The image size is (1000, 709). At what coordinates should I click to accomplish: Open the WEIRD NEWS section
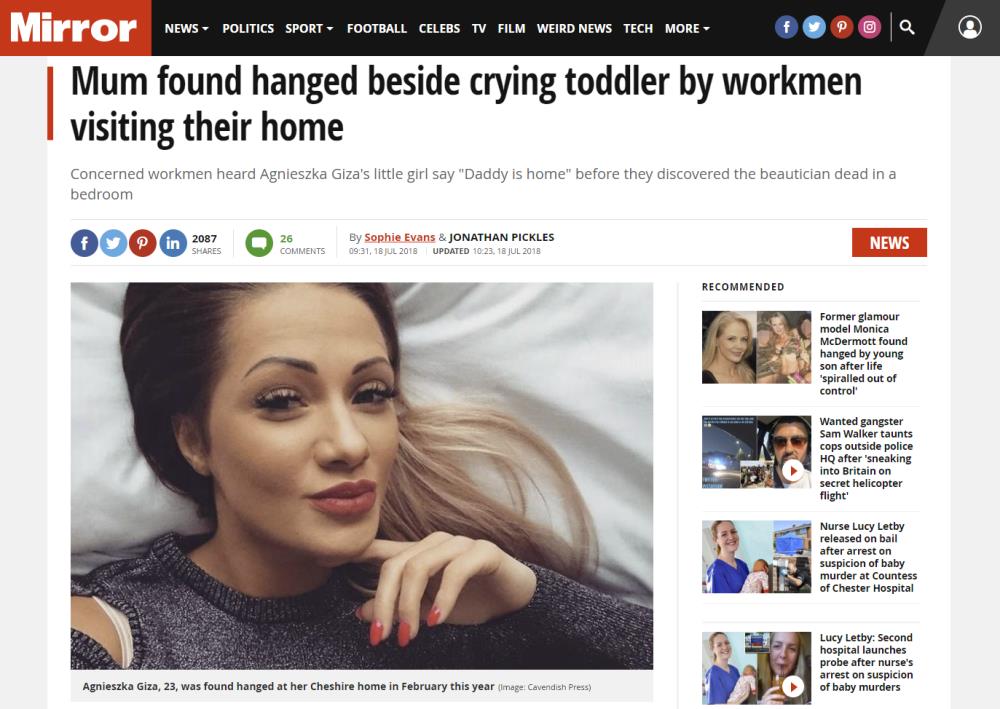(574, 29)
